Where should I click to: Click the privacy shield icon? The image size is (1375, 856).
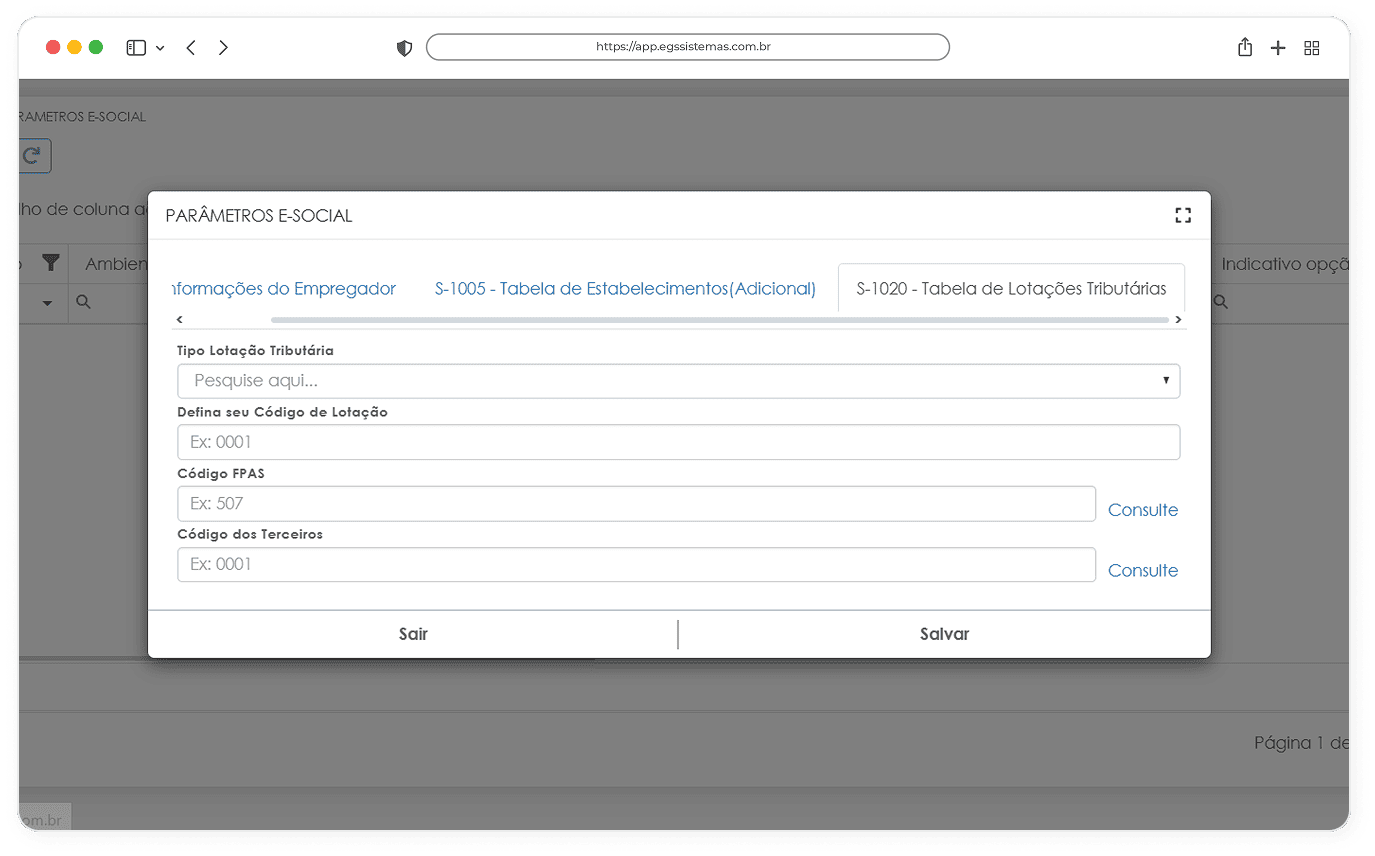[x=404, y=48]
